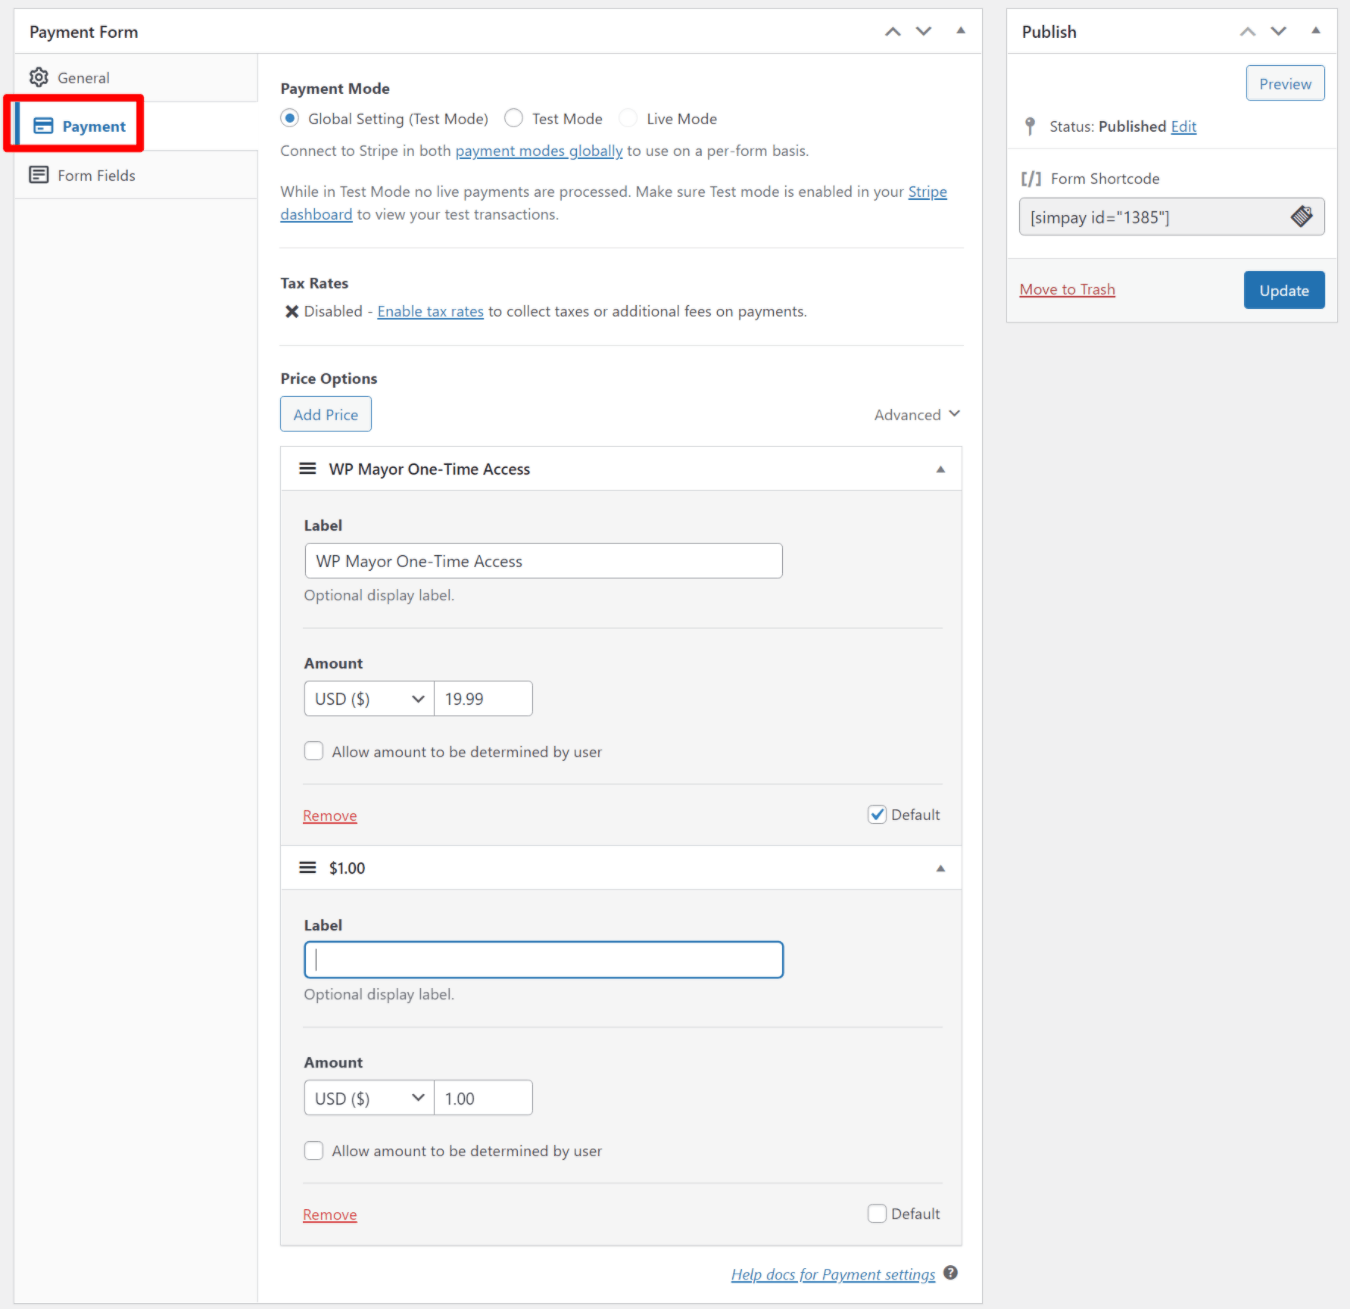
Task: Click the Payment card icon
Action: pyautogui.click(x=43, y=126)
